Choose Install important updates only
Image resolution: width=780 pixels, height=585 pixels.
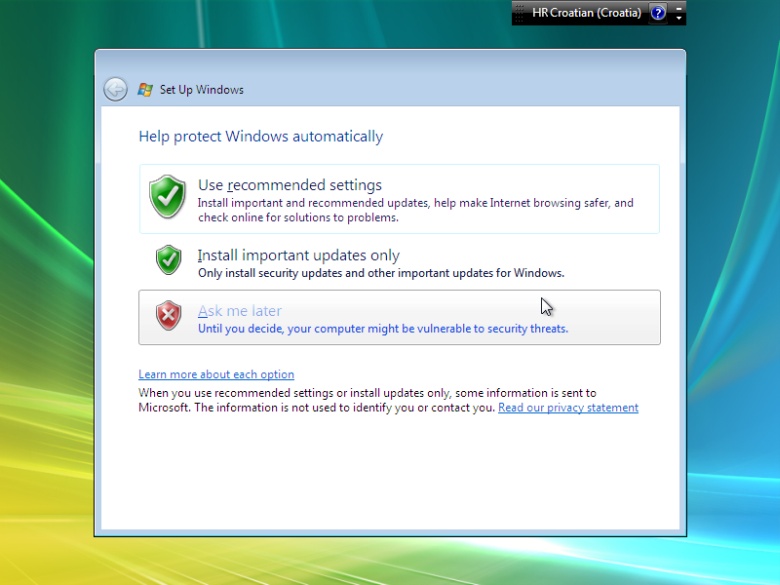point(399,263)
